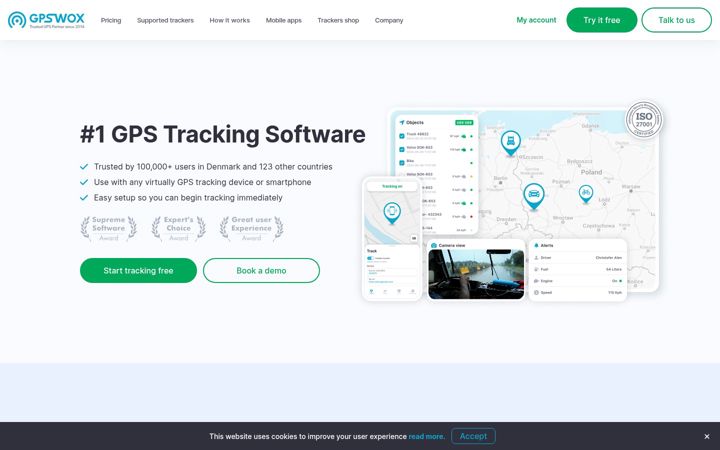Image resolution: width=720 pixels, height=450 pixels.
Task: Select the bicycle map pin
Action: tap(585, 193)
